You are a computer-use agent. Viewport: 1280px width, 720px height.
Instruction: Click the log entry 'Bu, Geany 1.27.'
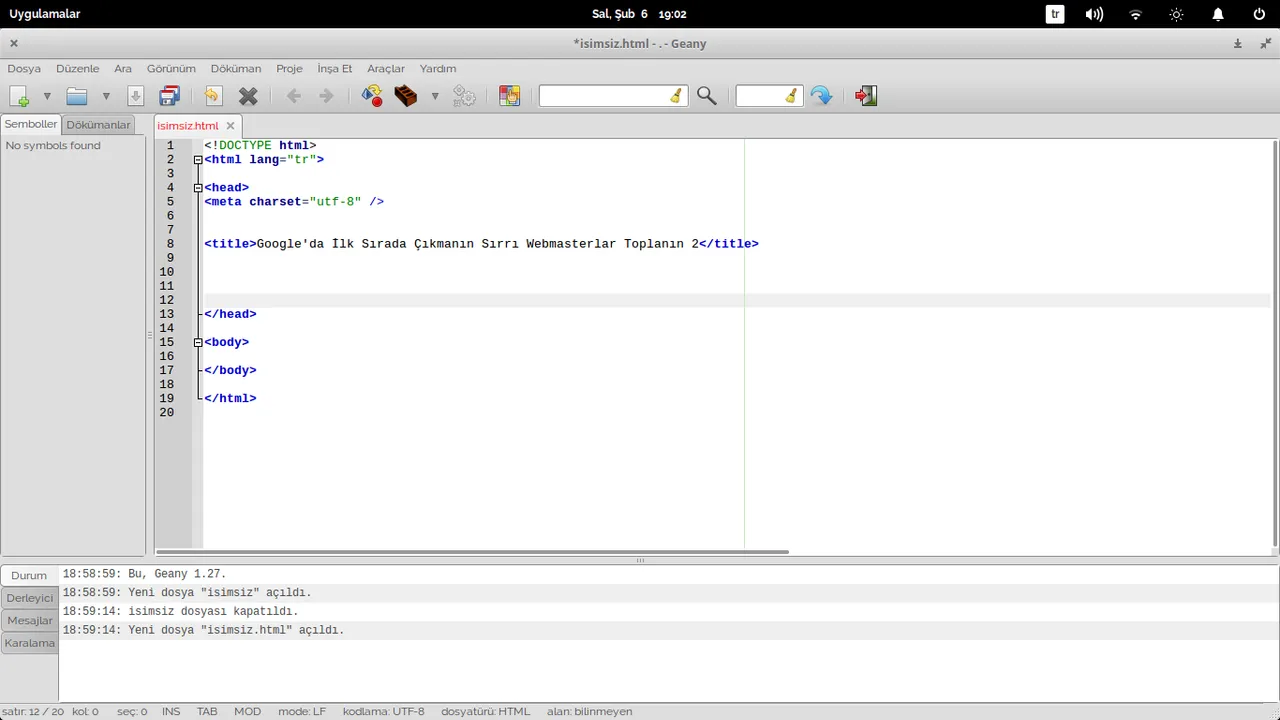pos(144,574)
